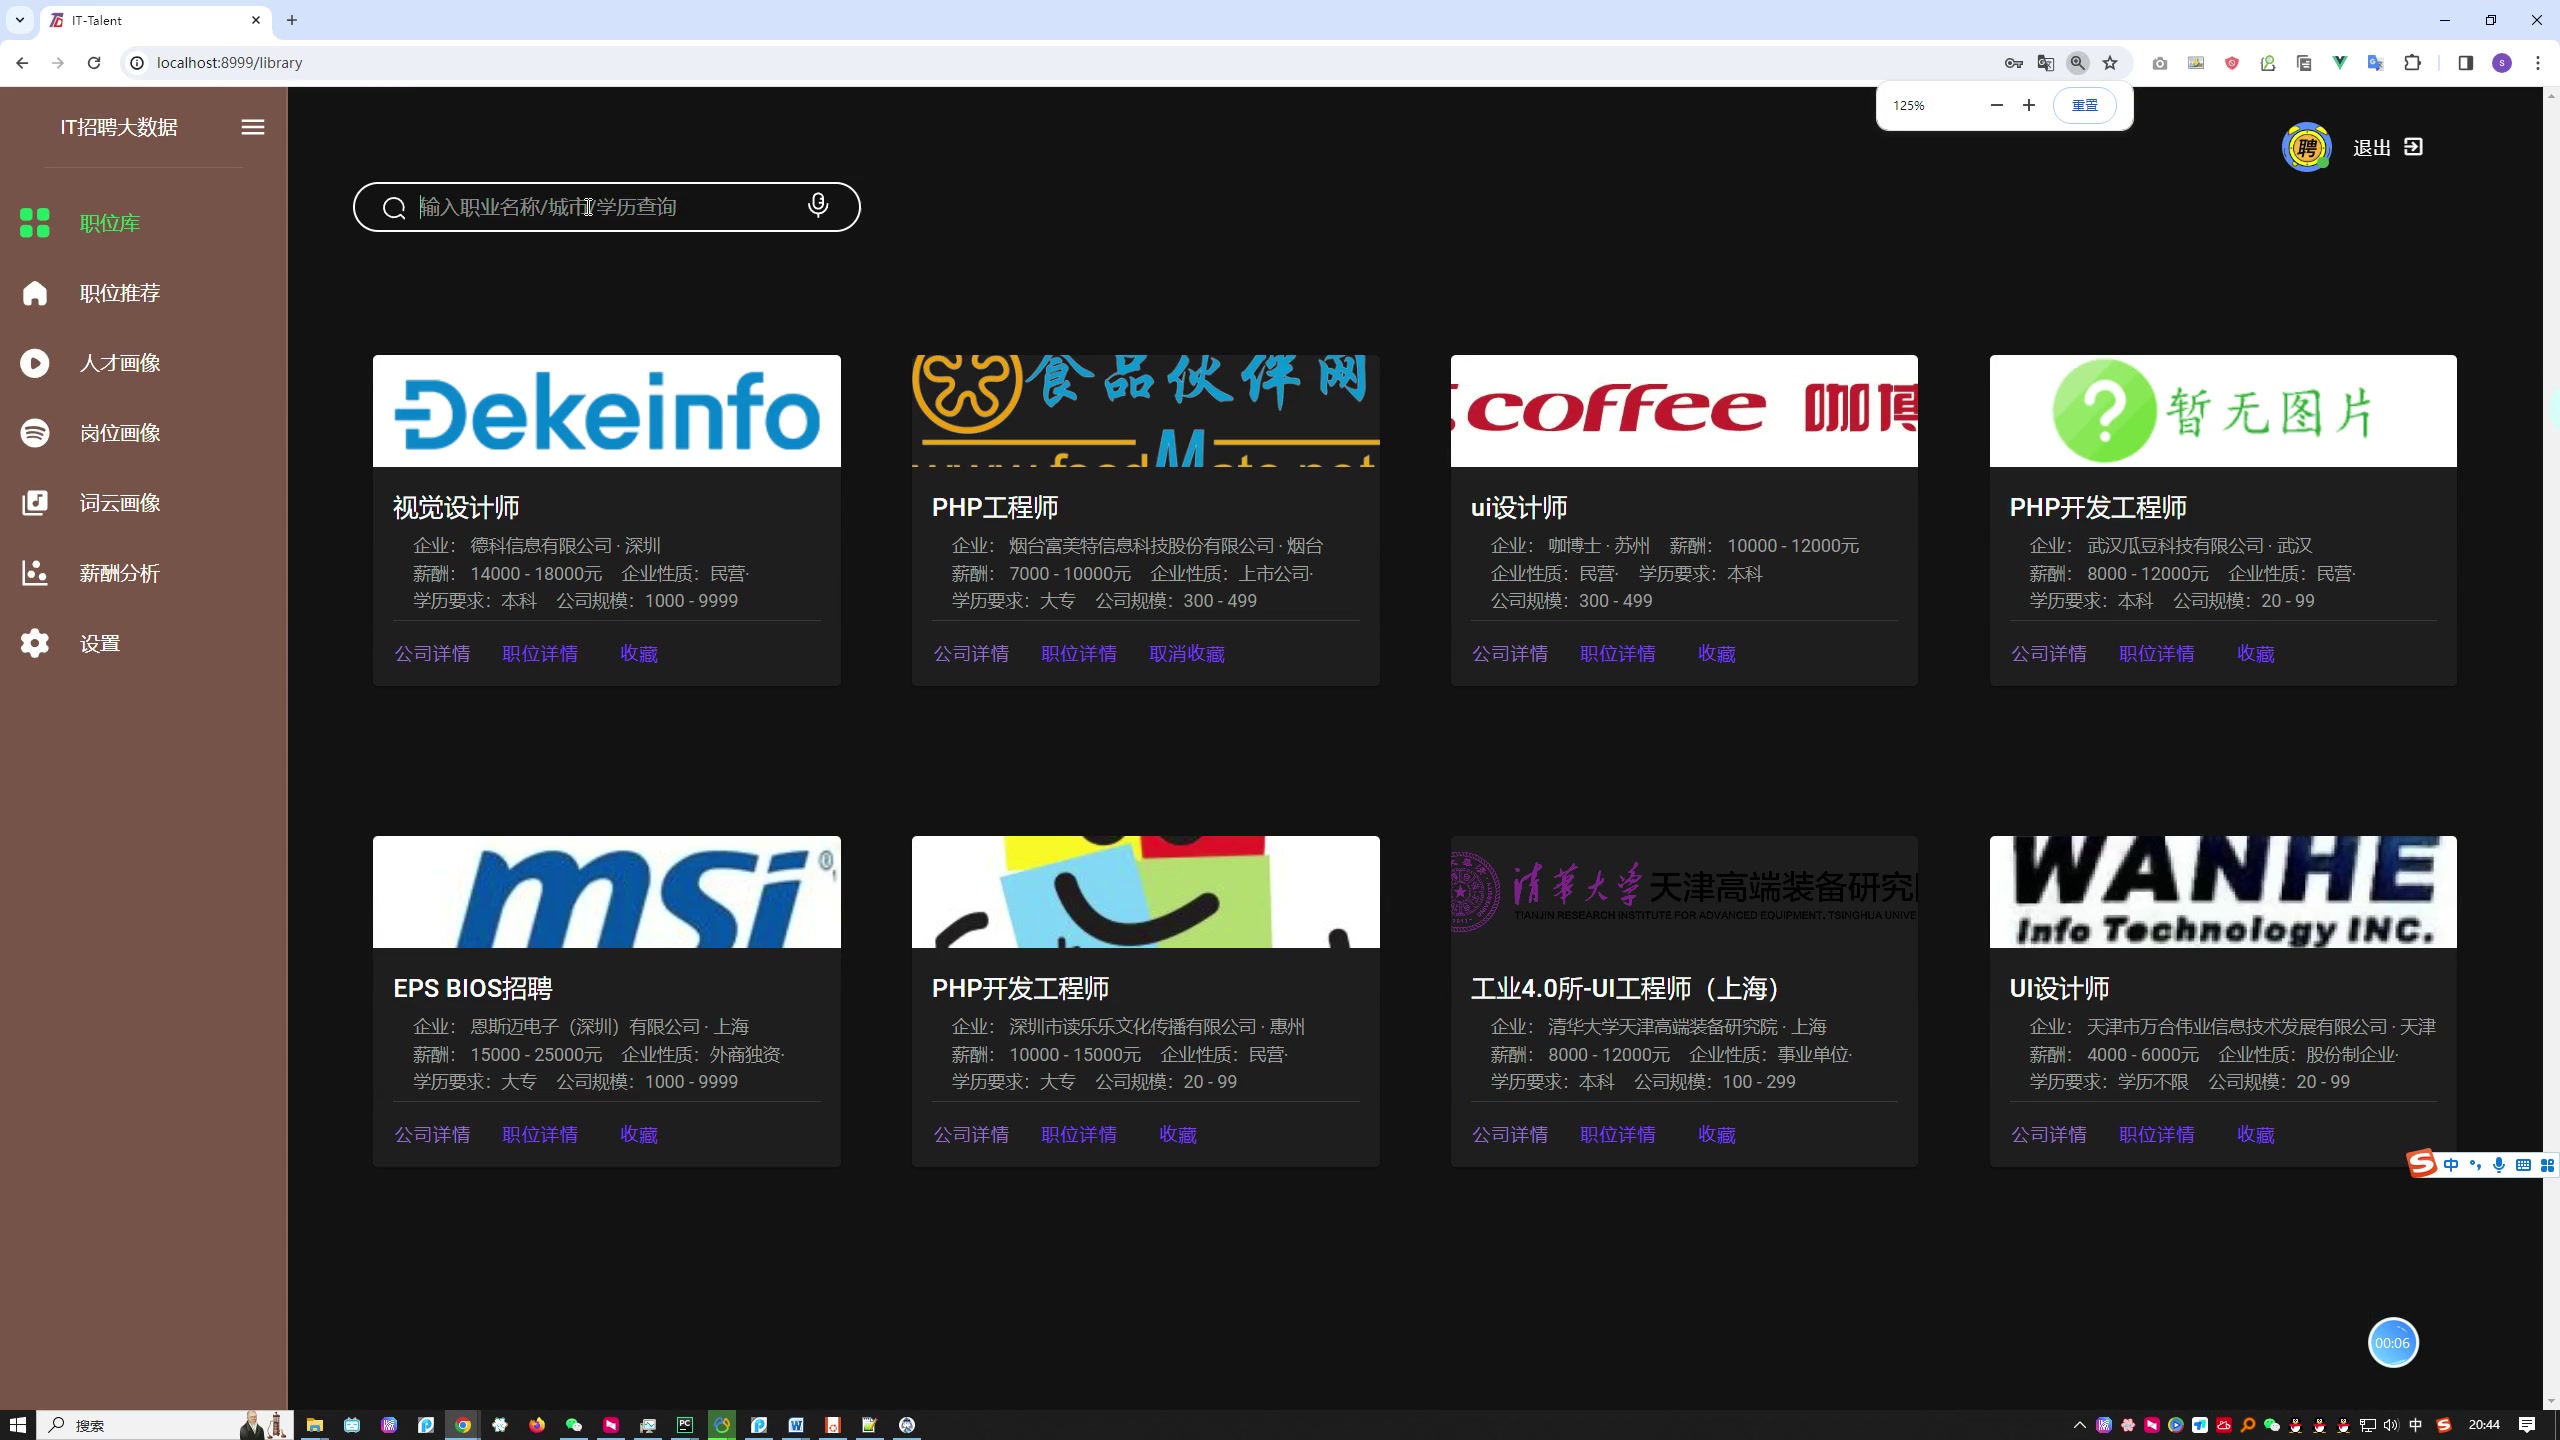Screen dimensions: 2560x1440
Task: Click 收藏 on 工业4.0所-UI工程师 card
Action: (x=1716, y=1134)
